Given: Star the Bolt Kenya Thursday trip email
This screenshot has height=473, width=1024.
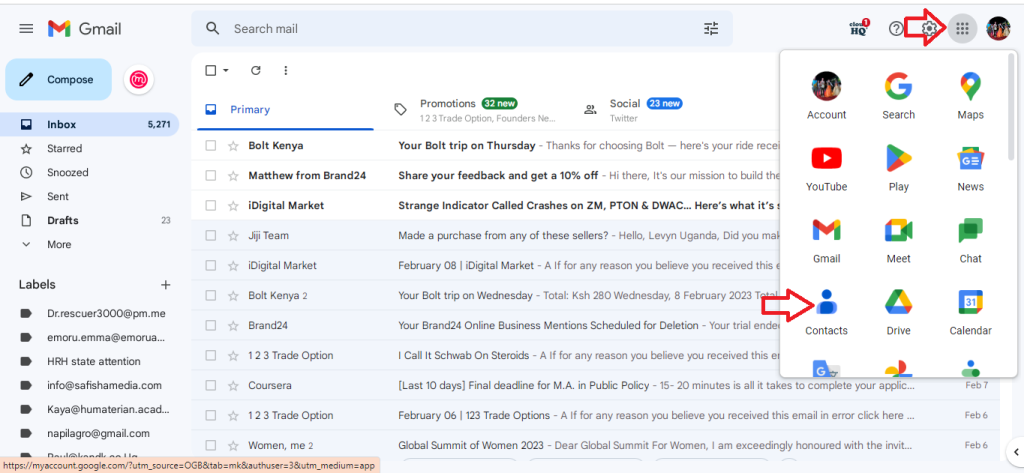Looking at the screenshot, I should [233, 146].
